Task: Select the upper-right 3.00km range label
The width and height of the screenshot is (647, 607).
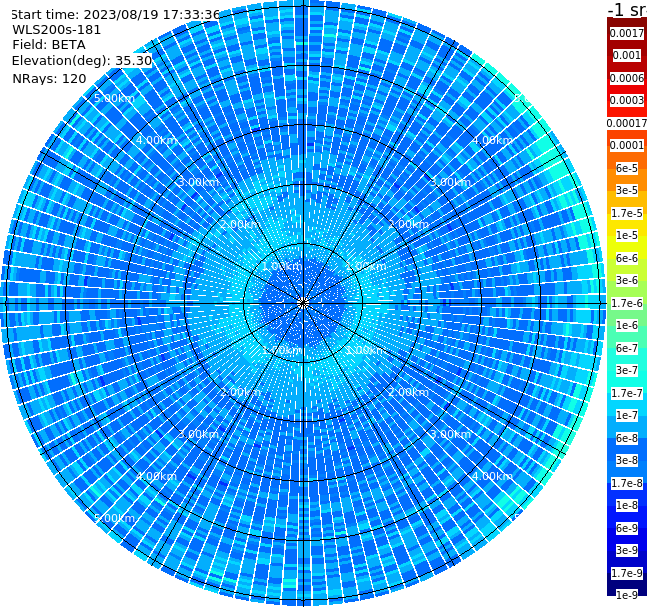Action: tap(451, 182)
